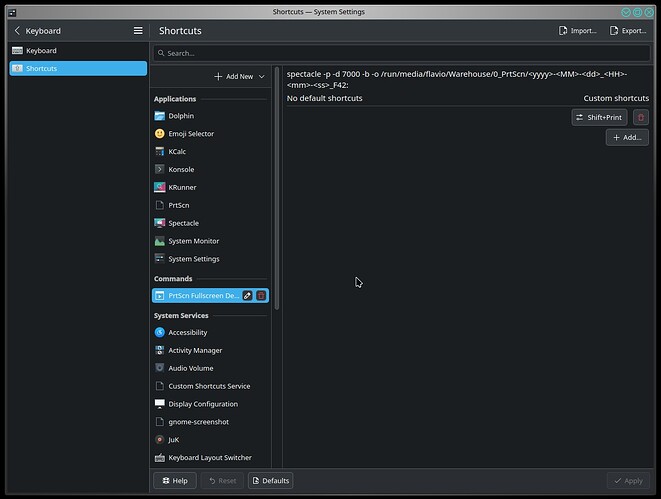The image size is (661, 499).
Task: Import a shortcuts scheme
Action: click(578, 31)
